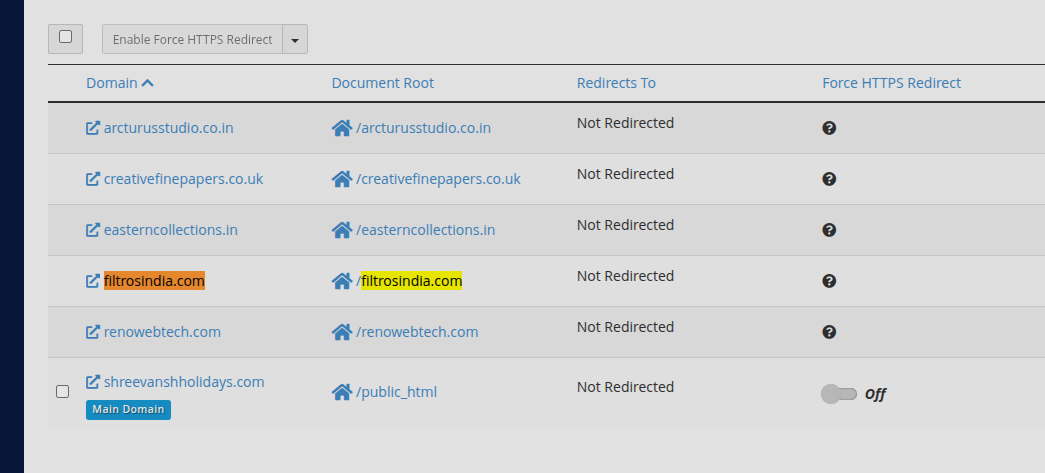The height and width of the screenshot is (473, 1045).
Task: Click help icon in renowebtech.com row
Action: (x=829, y=332)
